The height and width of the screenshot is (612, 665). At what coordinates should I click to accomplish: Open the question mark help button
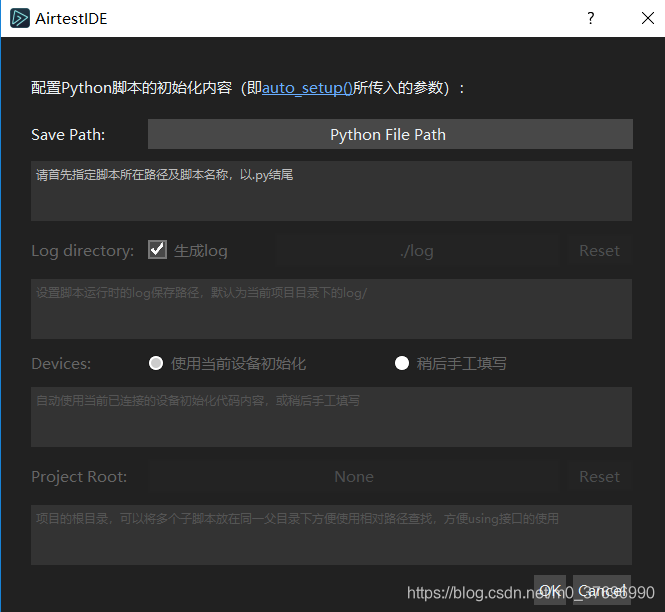click(x=590, y=18)
